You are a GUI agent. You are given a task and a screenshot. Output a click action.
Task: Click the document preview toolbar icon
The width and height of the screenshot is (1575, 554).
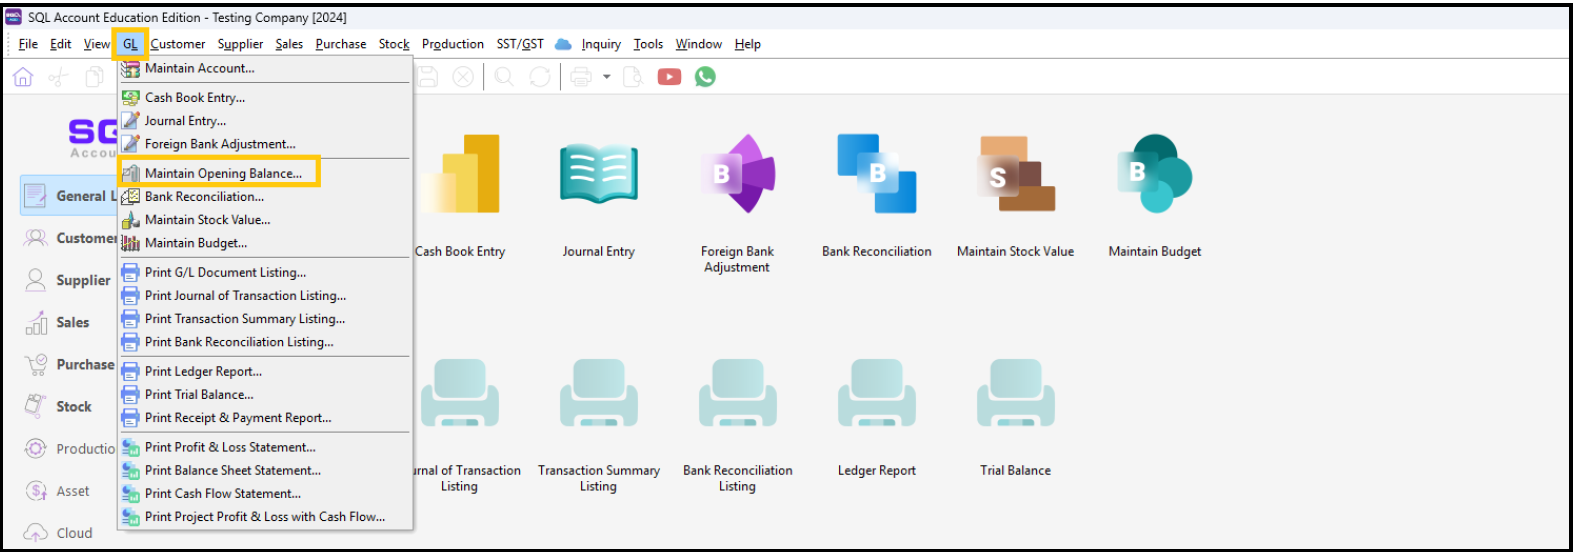(632, 77)
